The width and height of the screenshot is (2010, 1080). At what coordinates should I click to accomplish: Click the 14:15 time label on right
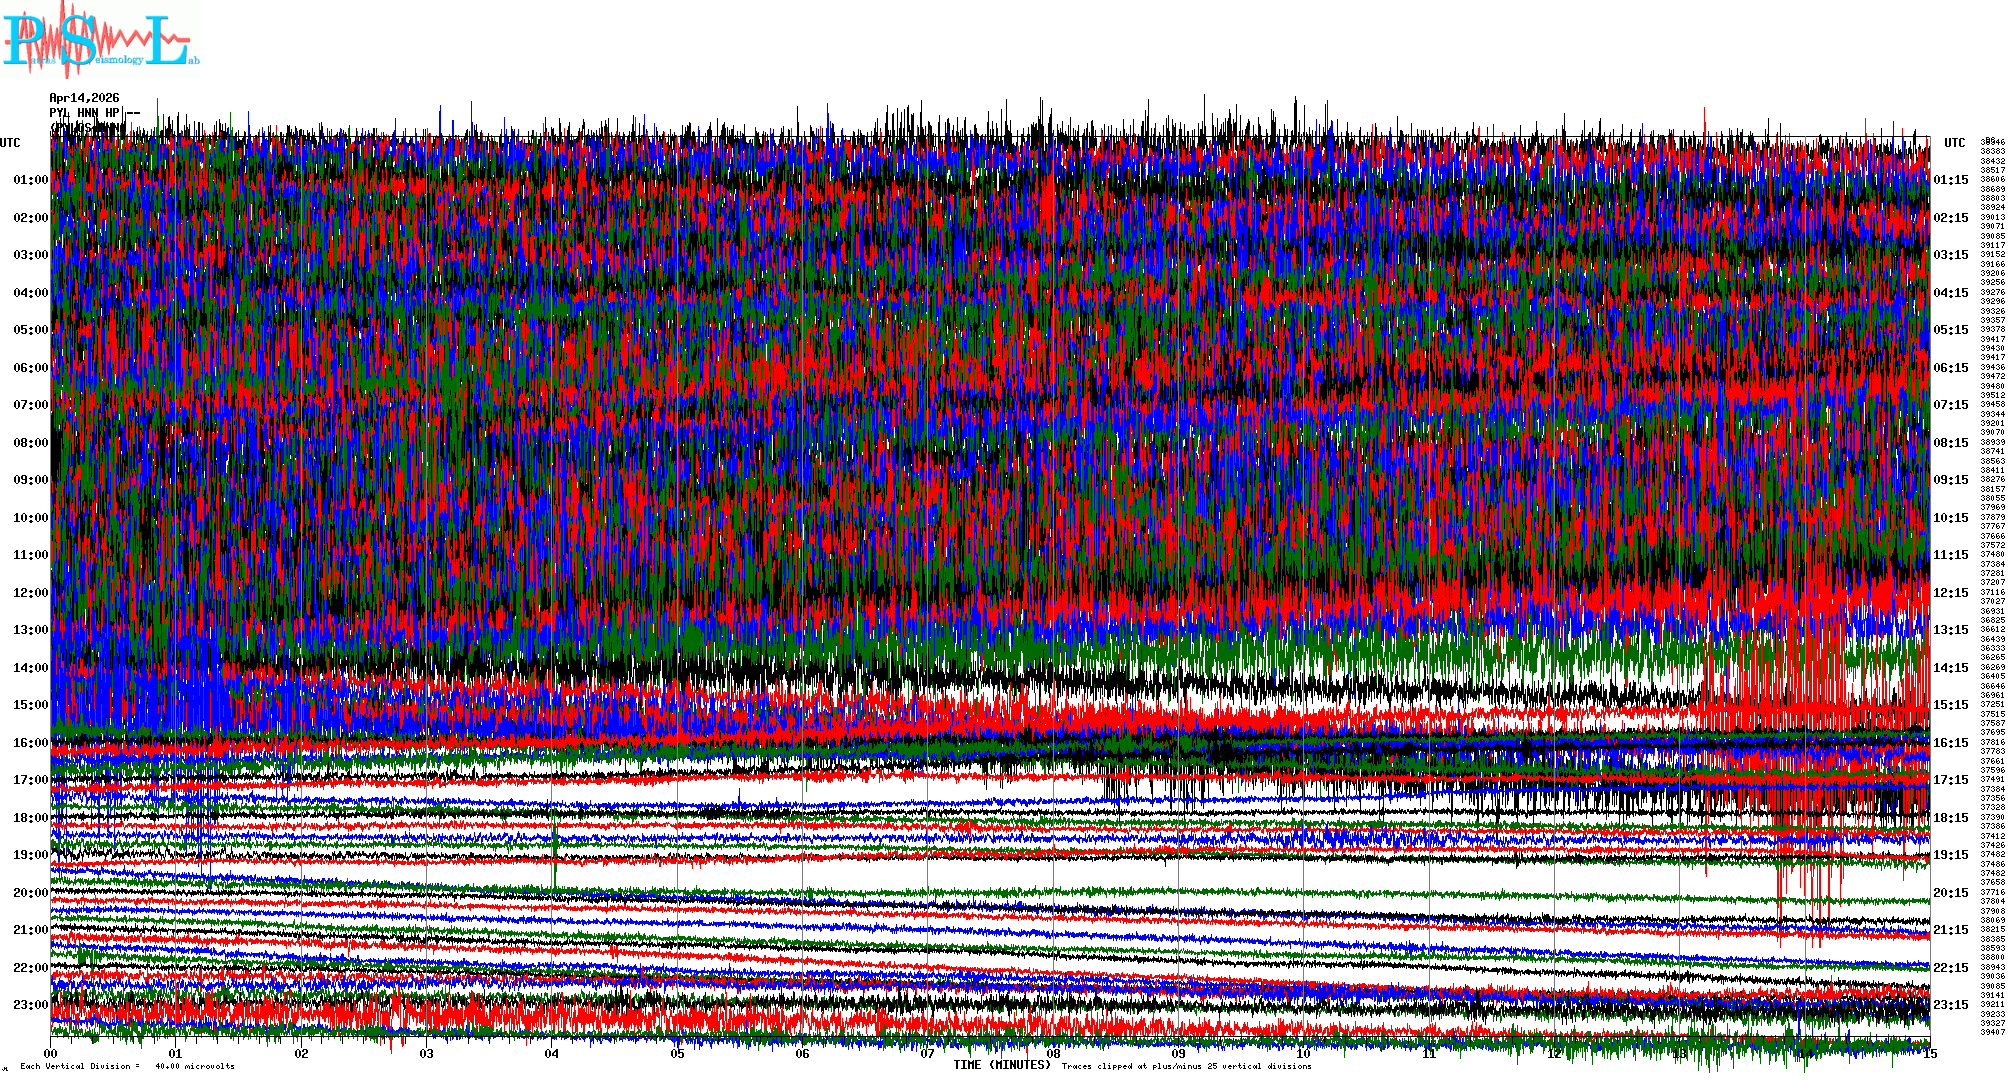point(1950,668)
